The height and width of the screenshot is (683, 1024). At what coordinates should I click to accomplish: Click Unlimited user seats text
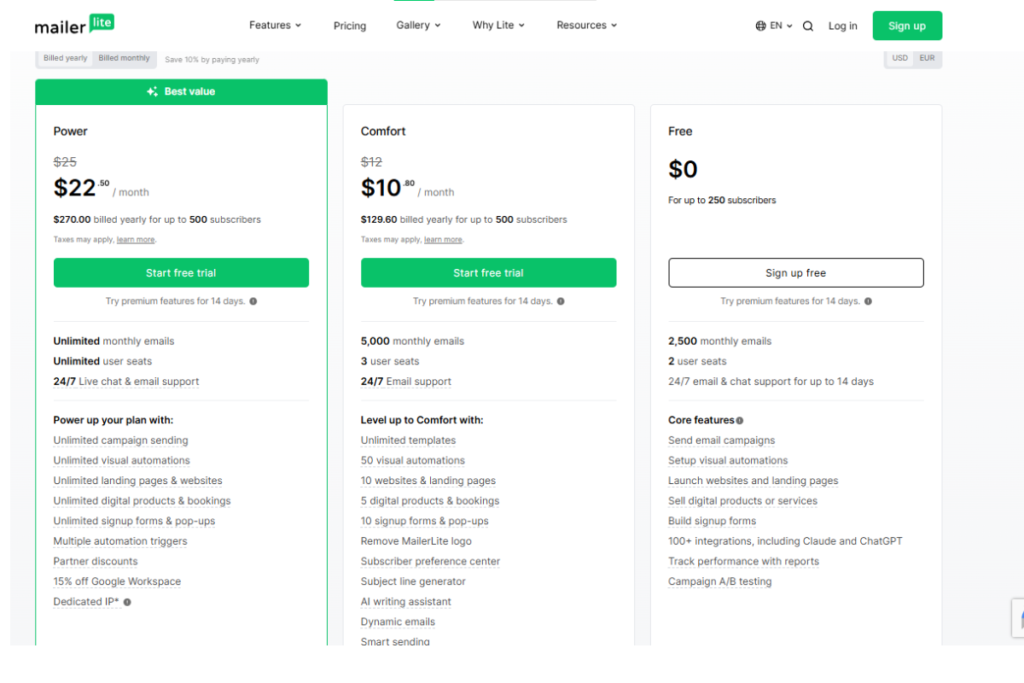[x=103, y=362]
